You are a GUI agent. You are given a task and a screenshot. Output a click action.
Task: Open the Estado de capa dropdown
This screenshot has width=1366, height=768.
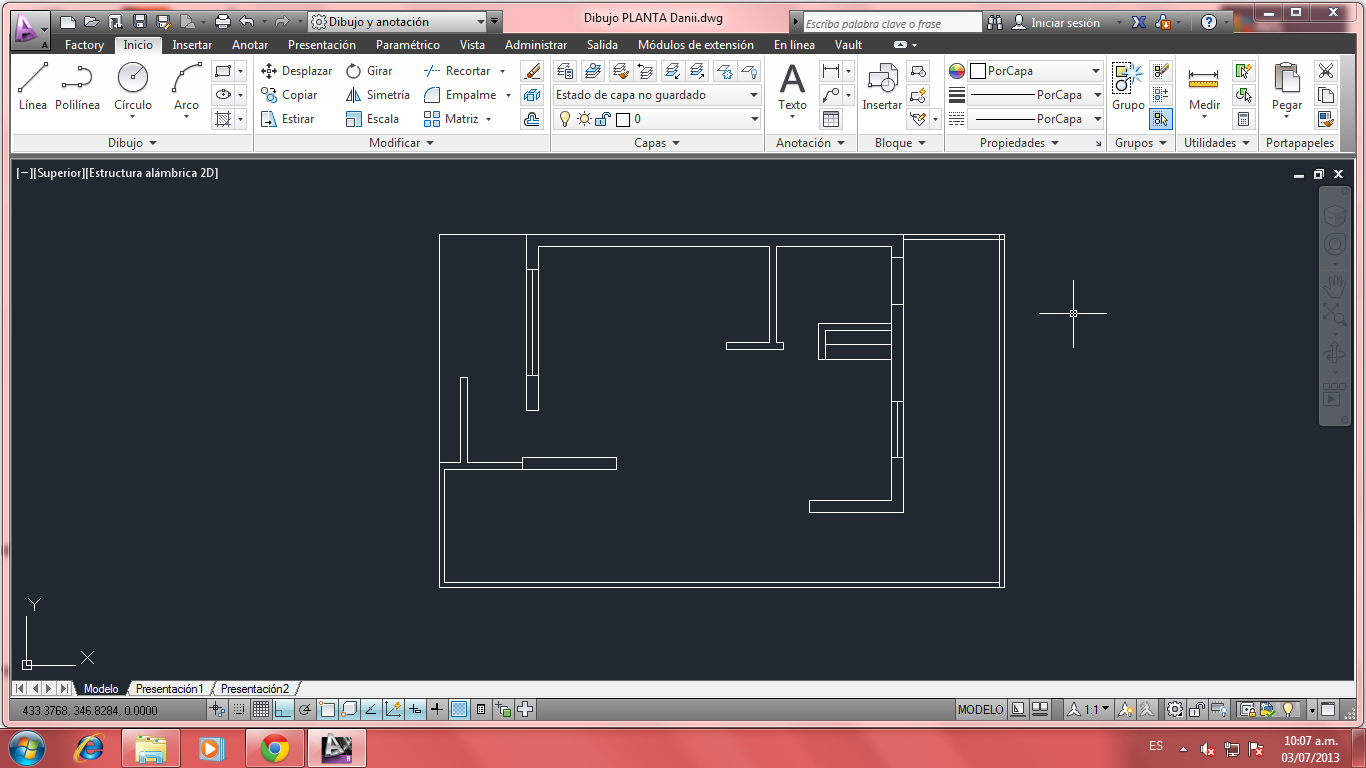753,95
